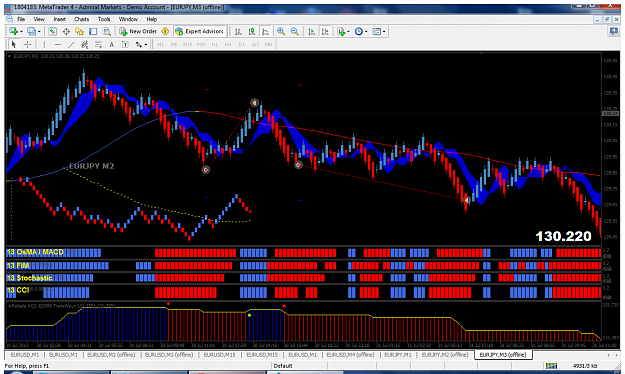Viewport: 625px width, 374px height.
Task: Expand the Arrows tool dropdown arrow
Action: [x=146, y=45]
